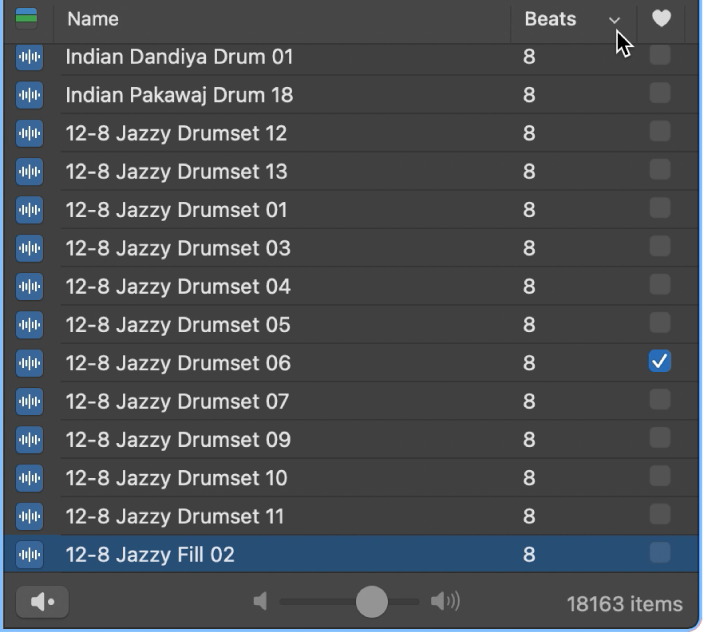The image size is (705, 633).
Task: Toggle Beats column sort order chevron
Action: (614, 20)
